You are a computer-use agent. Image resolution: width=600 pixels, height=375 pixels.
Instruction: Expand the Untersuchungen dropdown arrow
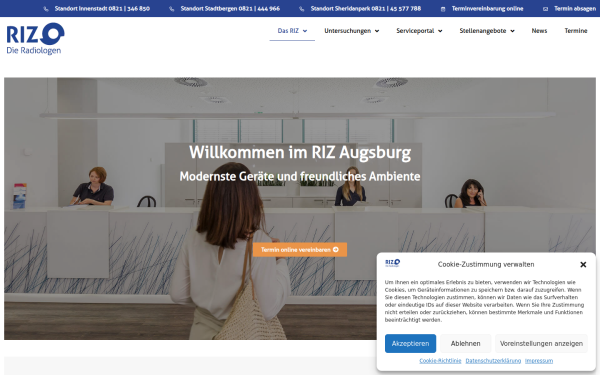pos(377,31)
